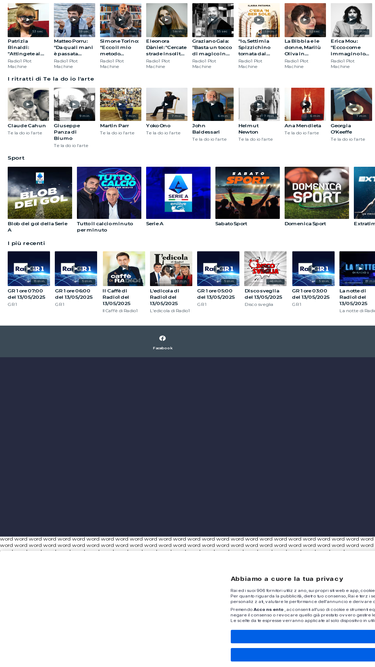375x667 pixels.
Task: Play the Claude Cahun portrait episode
Action: pyautogui.click(x=28, y=104)
